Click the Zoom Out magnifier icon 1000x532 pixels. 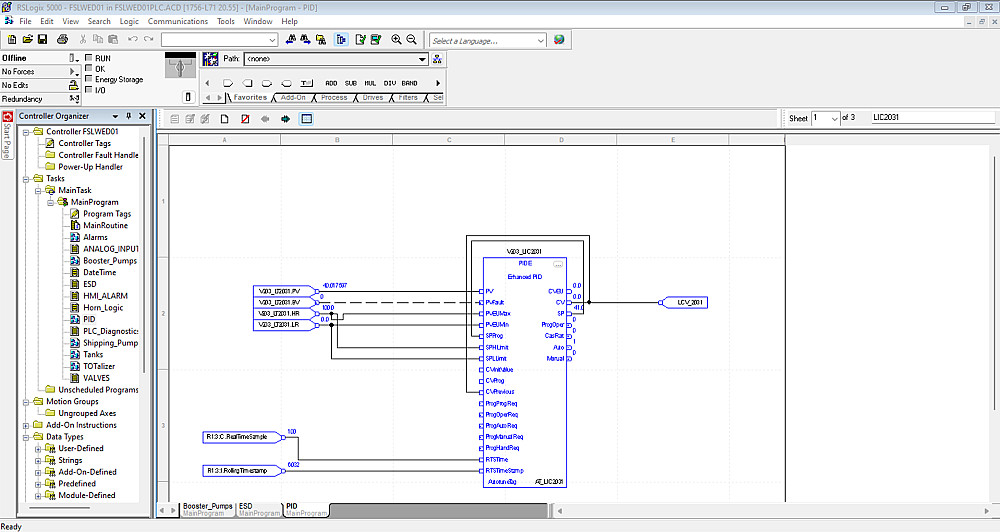[x=411, y=40]
